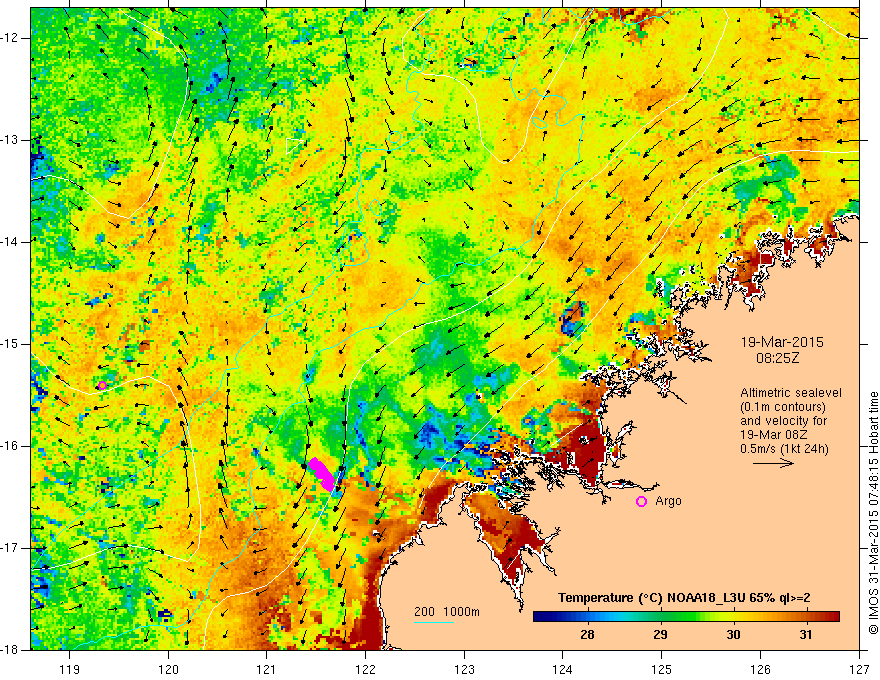
Task: Click latitude axis label '-17'
Action: coord(10,548)
